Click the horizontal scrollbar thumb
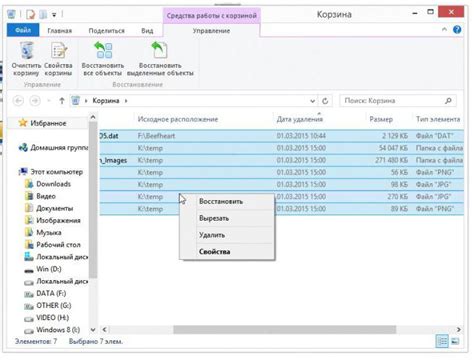 [285, 330]
